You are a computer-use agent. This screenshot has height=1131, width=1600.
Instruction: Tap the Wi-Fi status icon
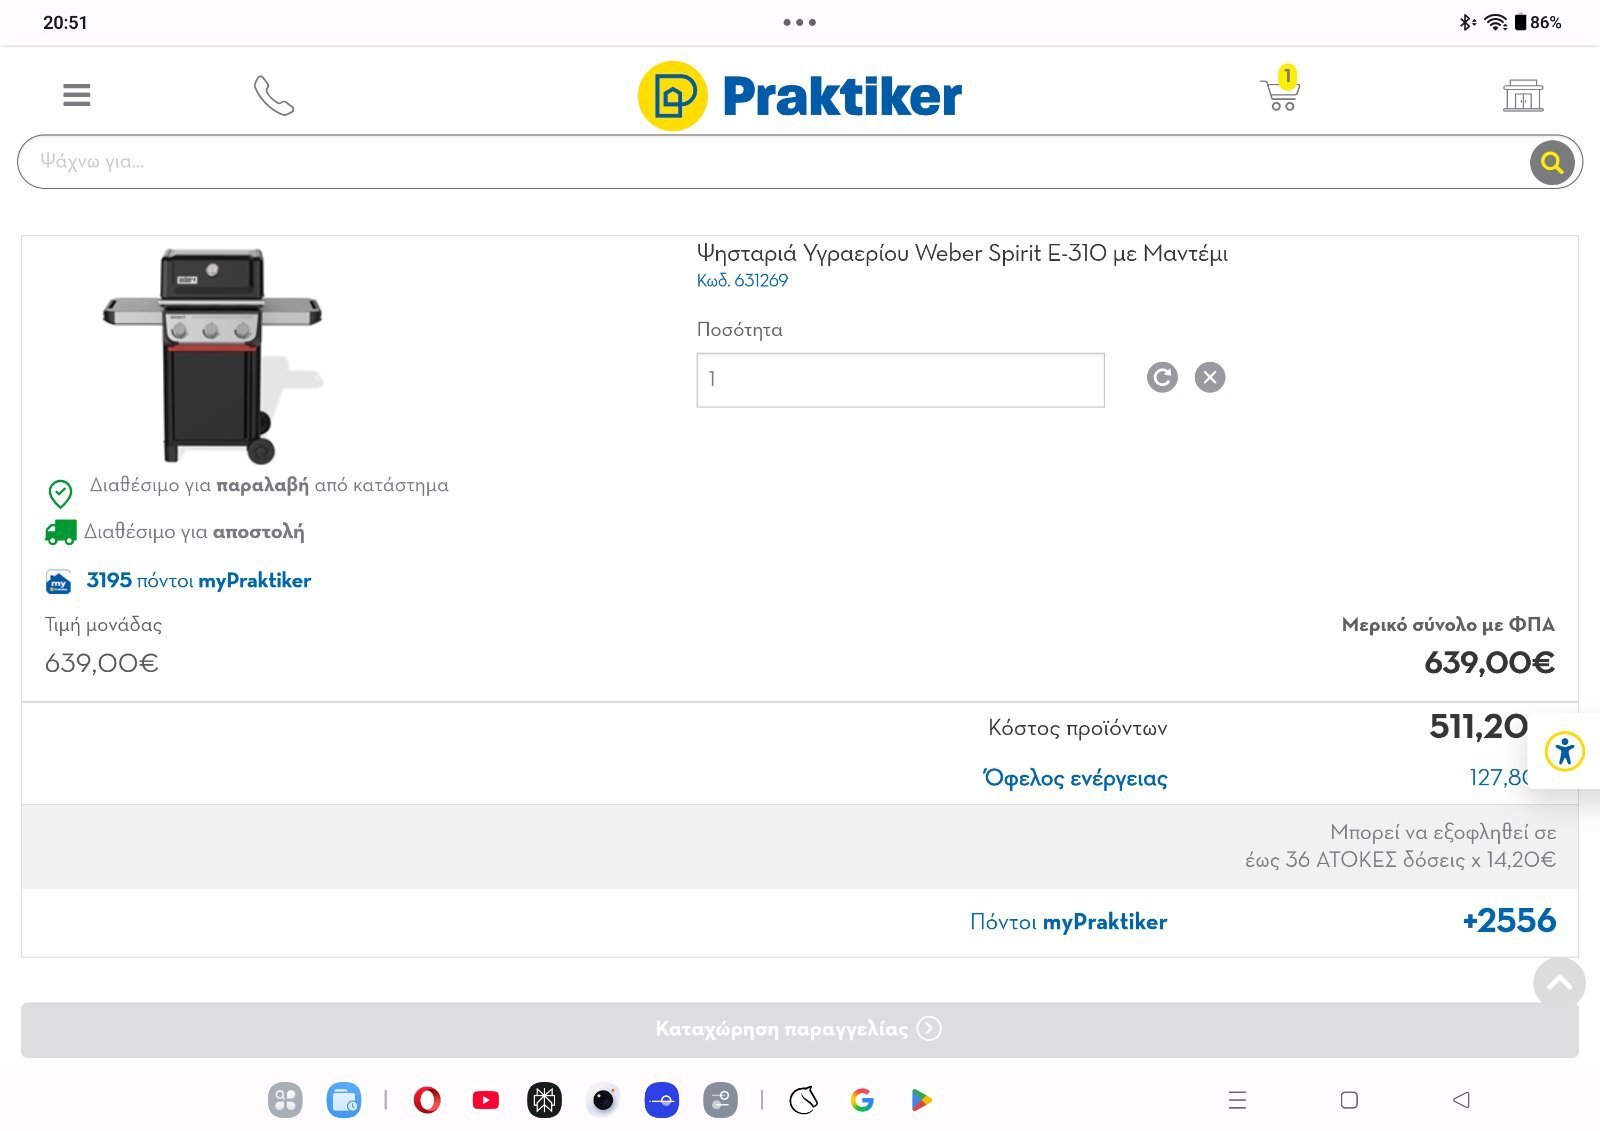click(1496, 22)
